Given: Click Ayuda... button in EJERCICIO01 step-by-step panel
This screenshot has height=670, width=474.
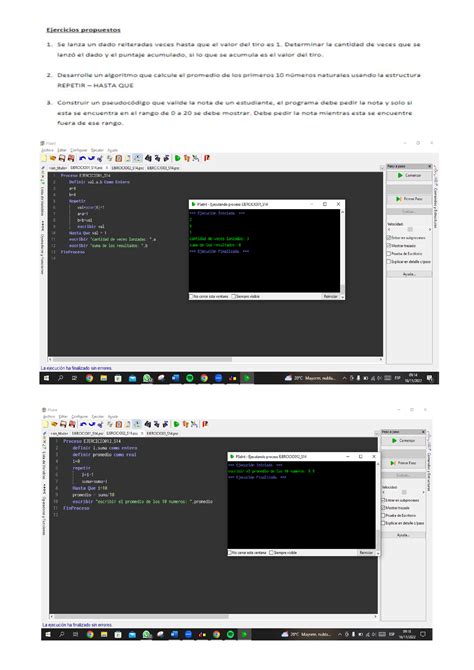Looking at the screenshot, I should (409, 274).
